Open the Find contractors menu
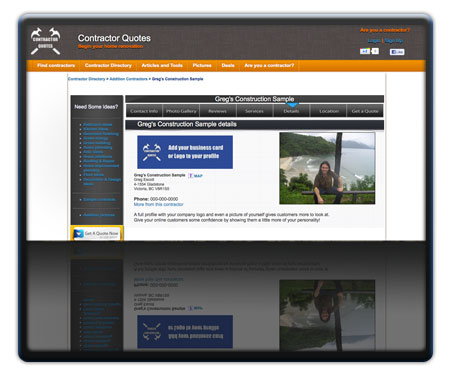Image resolution: width=454 pixels, height=369 pixels. coord(56,65)
